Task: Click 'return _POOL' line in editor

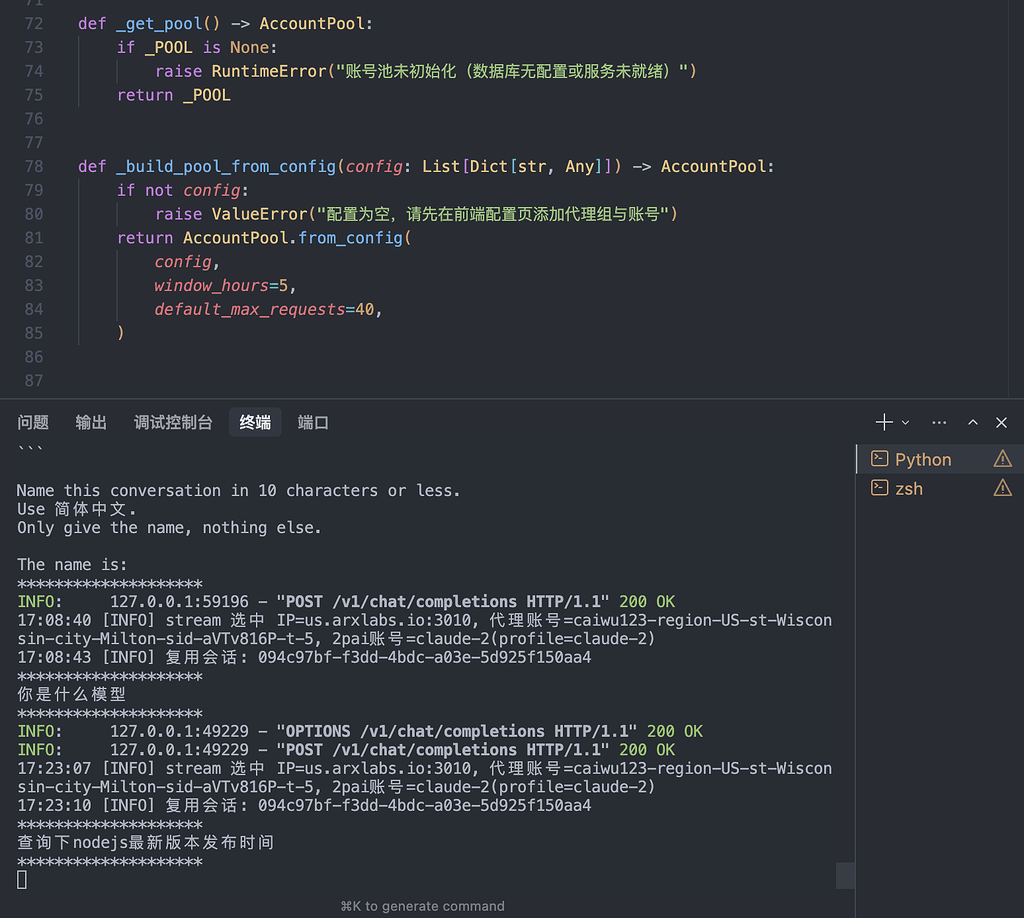Action: tap(174, 95)
